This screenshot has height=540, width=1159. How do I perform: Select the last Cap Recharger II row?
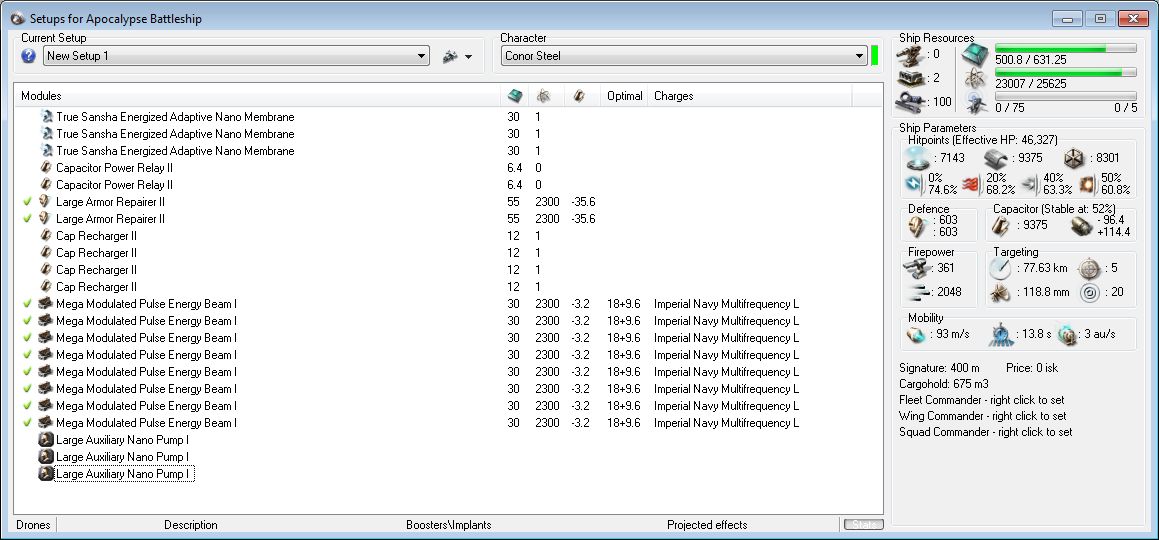click(88, 287)
